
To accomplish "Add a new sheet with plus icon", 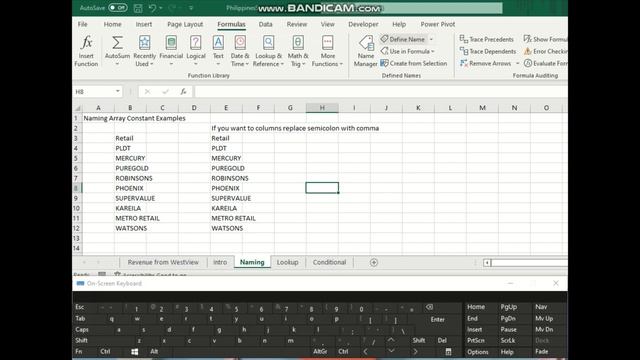I will click(373, 262).
